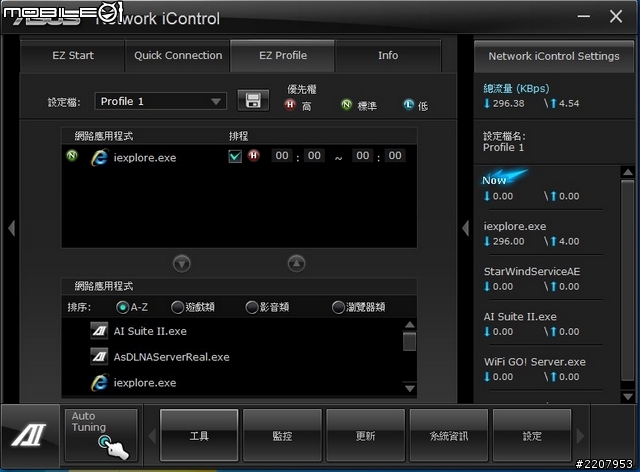This screenshot has width=640, height=472.
Task: Minimize the Network iControl window
Action: pos(584,16)
